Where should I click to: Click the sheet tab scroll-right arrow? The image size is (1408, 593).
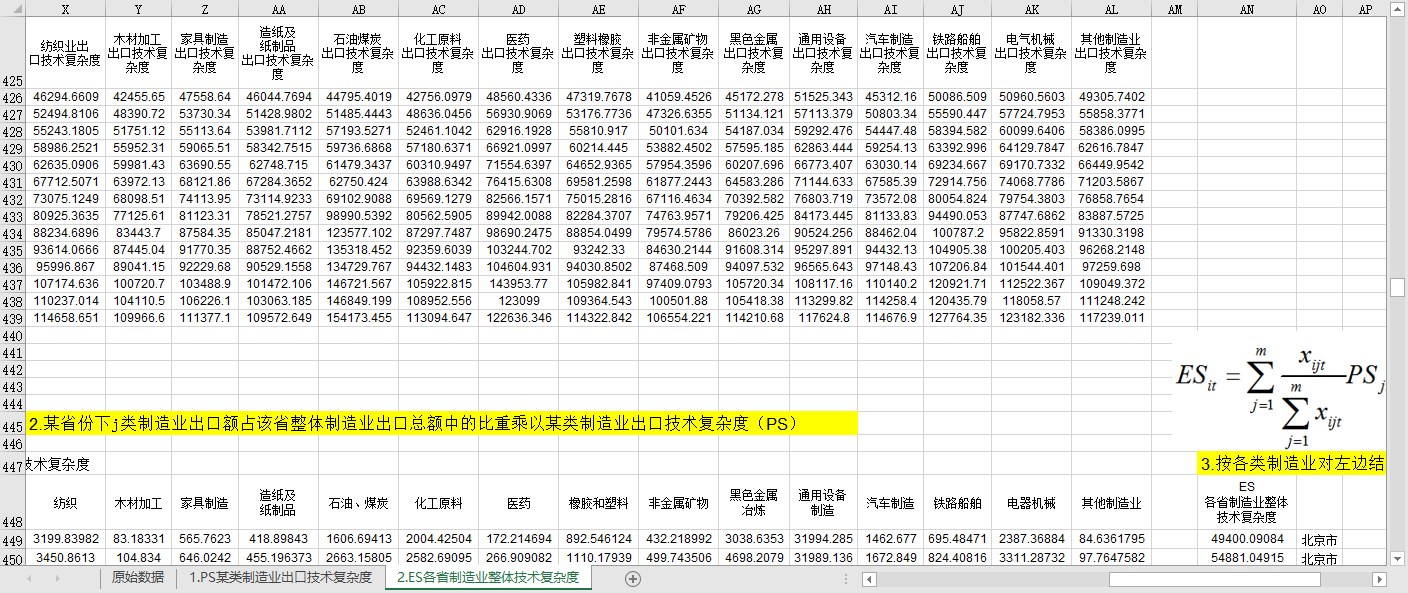pos(57,578)
